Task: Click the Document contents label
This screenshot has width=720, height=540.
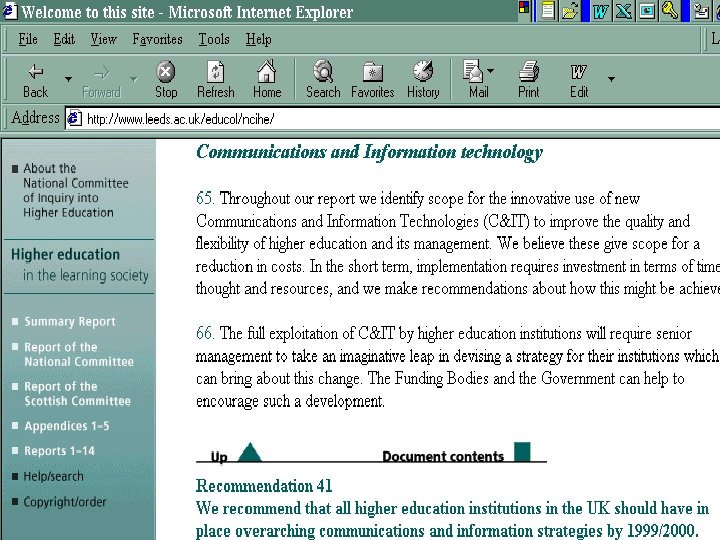Action: pos(443,456)
